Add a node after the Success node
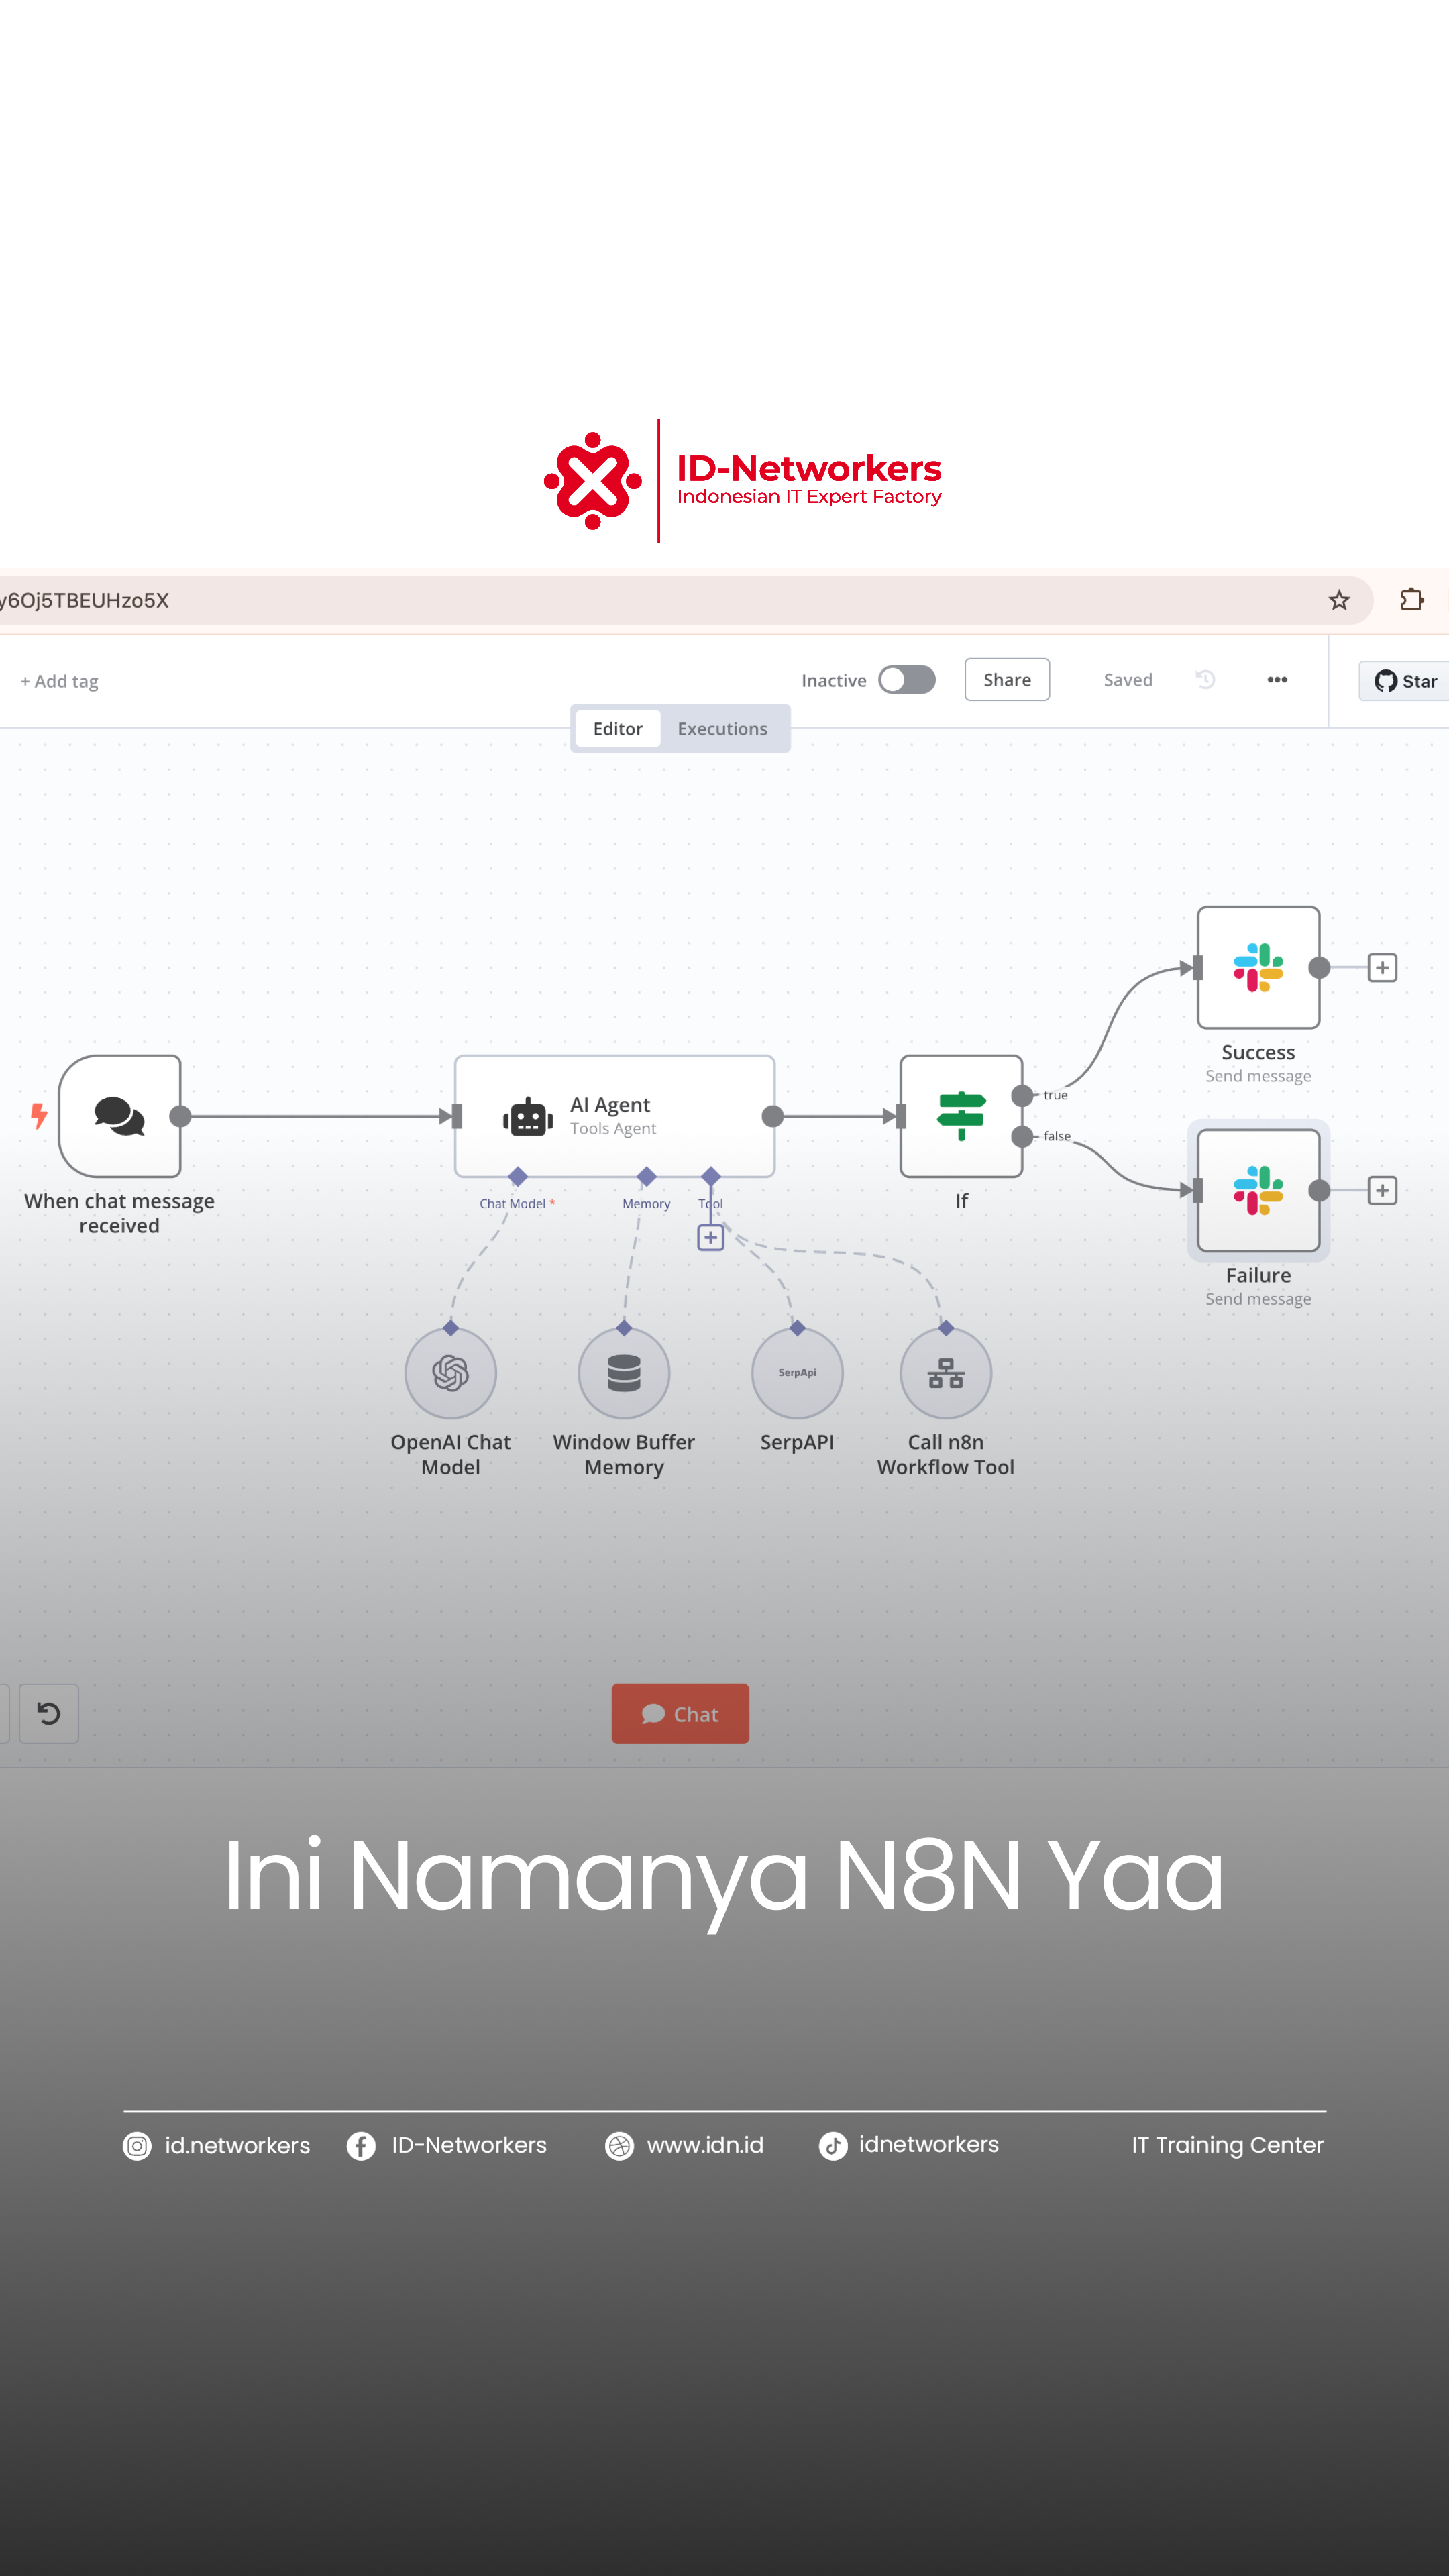The height and width of the screenshot is (2576, 1449). coord(1382,967)
